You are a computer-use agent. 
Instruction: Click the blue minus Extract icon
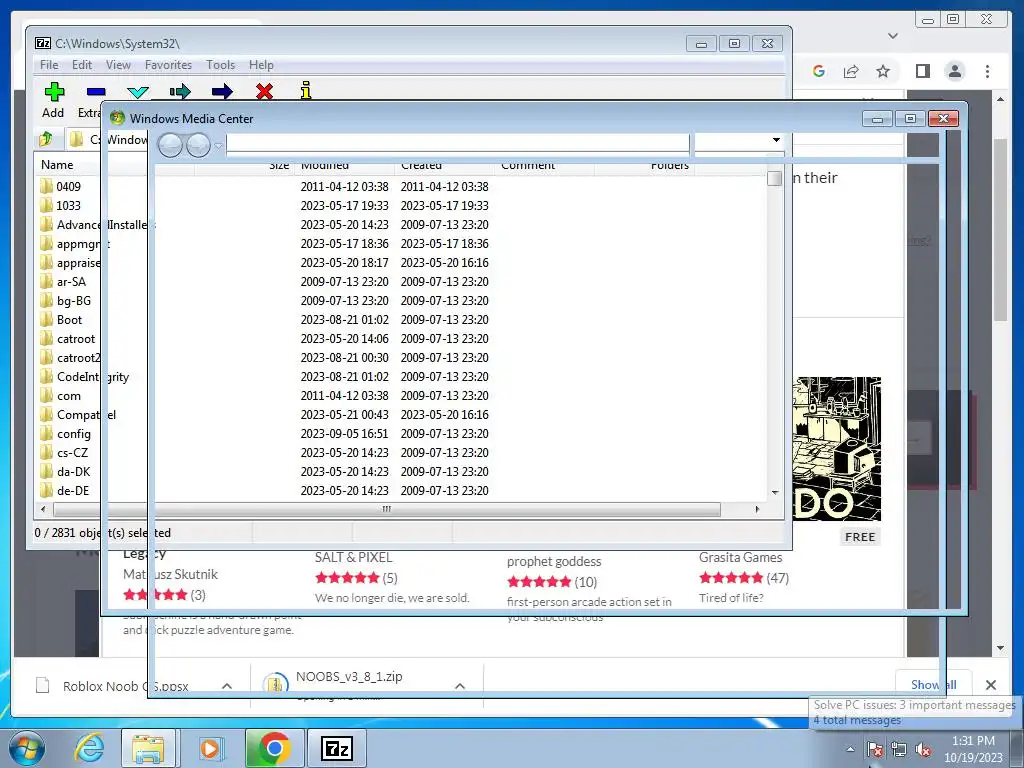click(x=95, y=91)
